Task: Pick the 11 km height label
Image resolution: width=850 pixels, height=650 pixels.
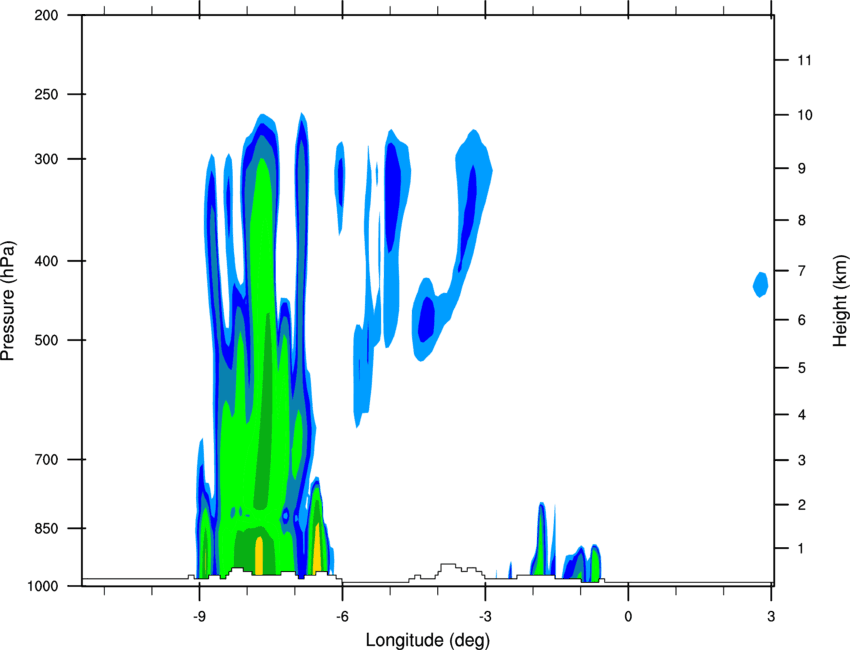Action: 804,60
